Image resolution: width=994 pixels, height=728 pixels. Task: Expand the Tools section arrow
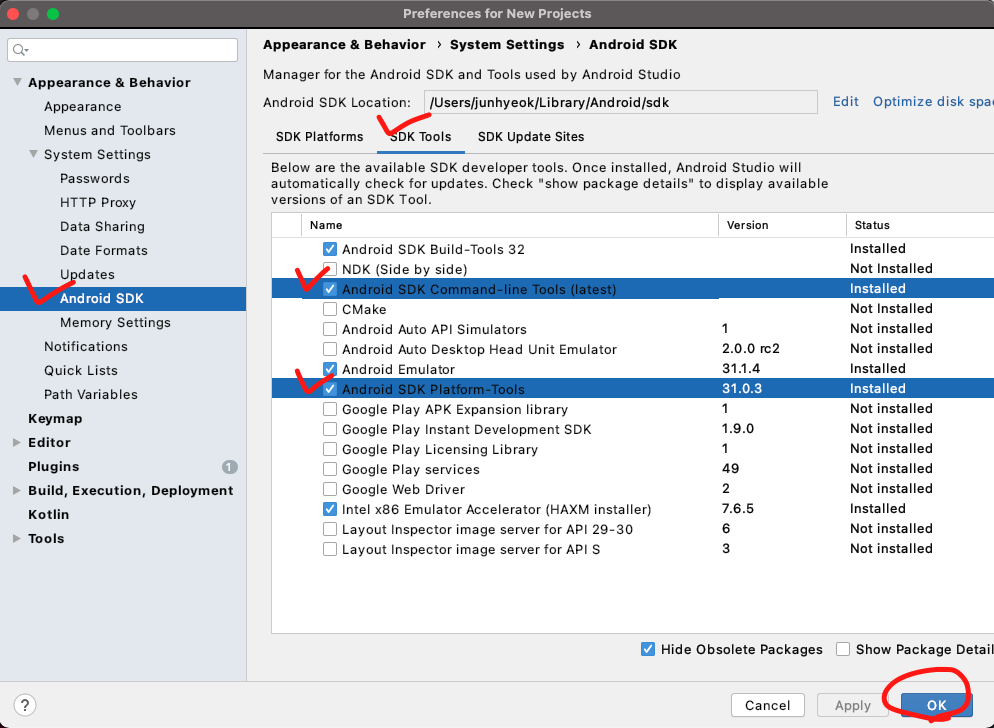point(17,538)
